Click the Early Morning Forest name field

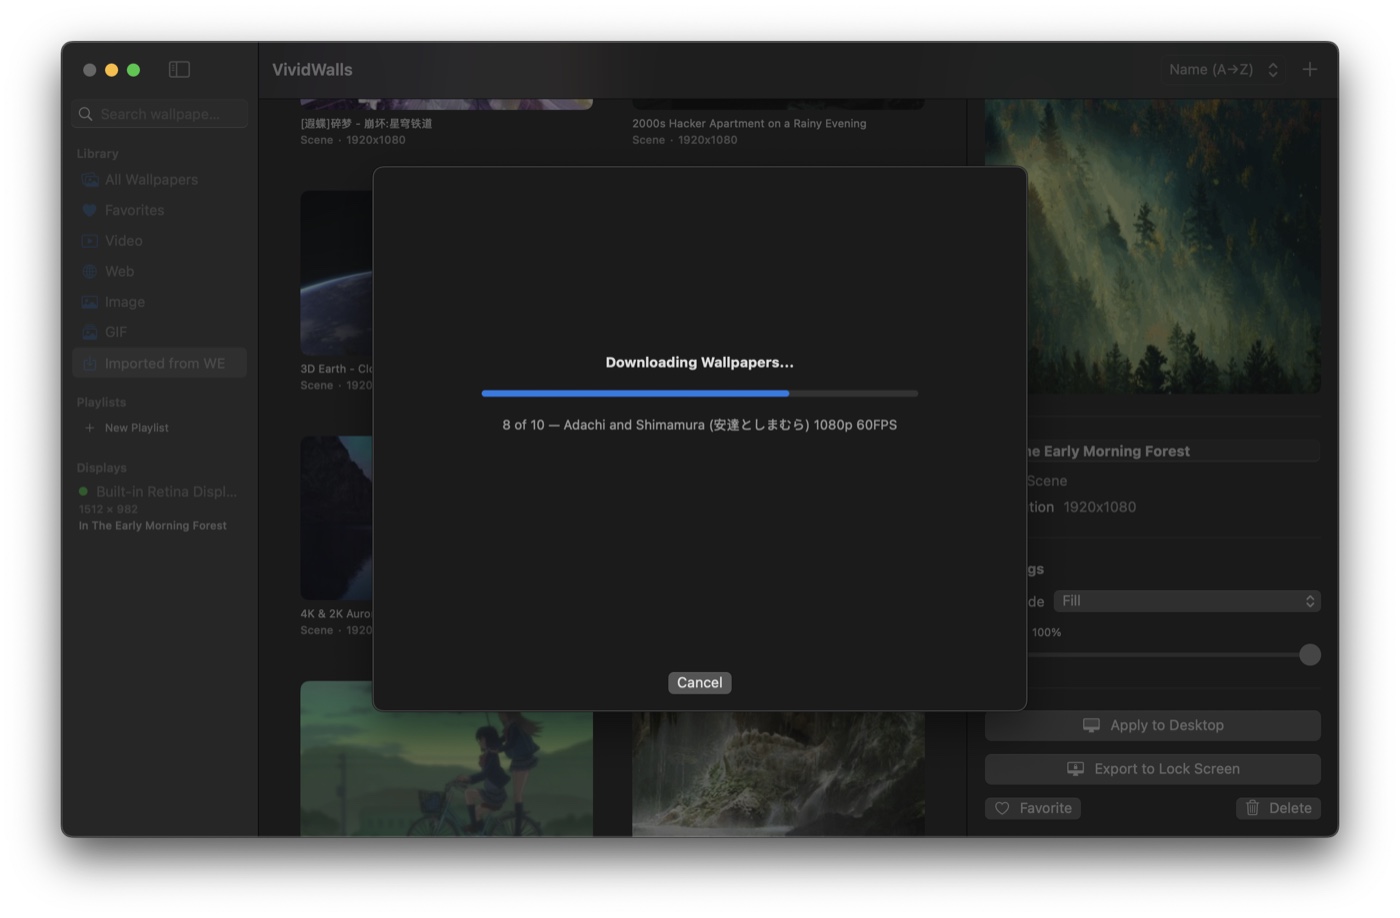coord(1173,451)
